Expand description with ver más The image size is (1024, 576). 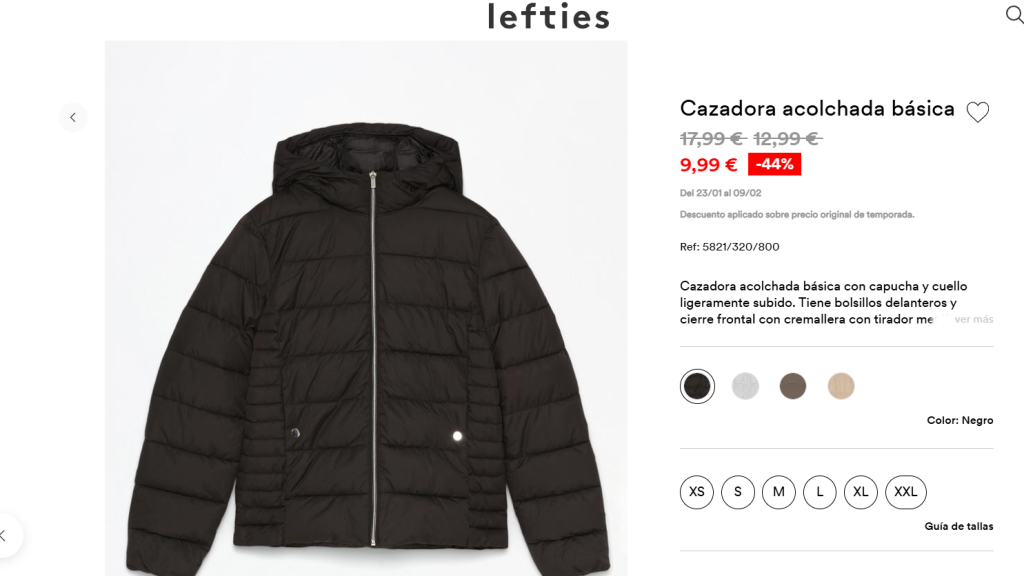[x=974, y=319]
